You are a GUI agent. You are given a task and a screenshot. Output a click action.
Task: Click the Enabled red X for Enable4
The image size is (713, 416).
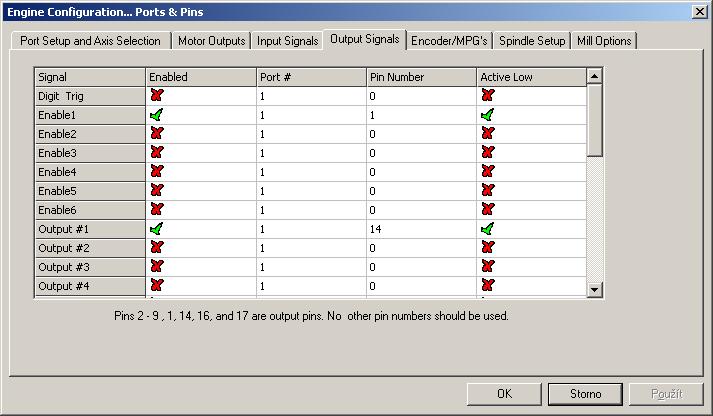pos(156,172)
